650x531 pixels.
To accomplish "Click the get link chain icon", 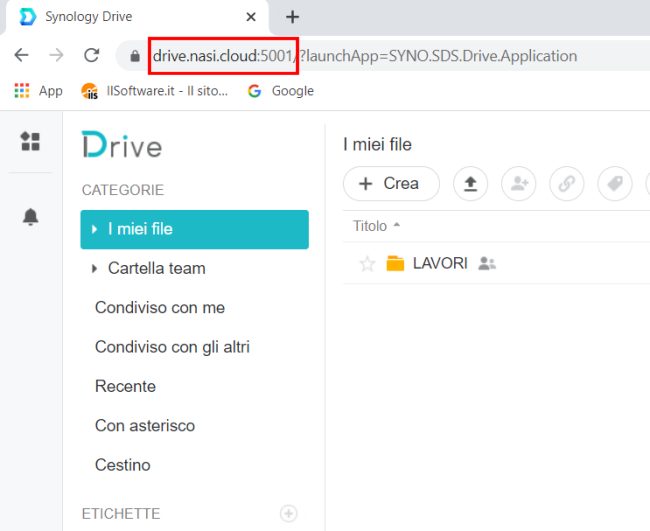I will click(567, 184).
